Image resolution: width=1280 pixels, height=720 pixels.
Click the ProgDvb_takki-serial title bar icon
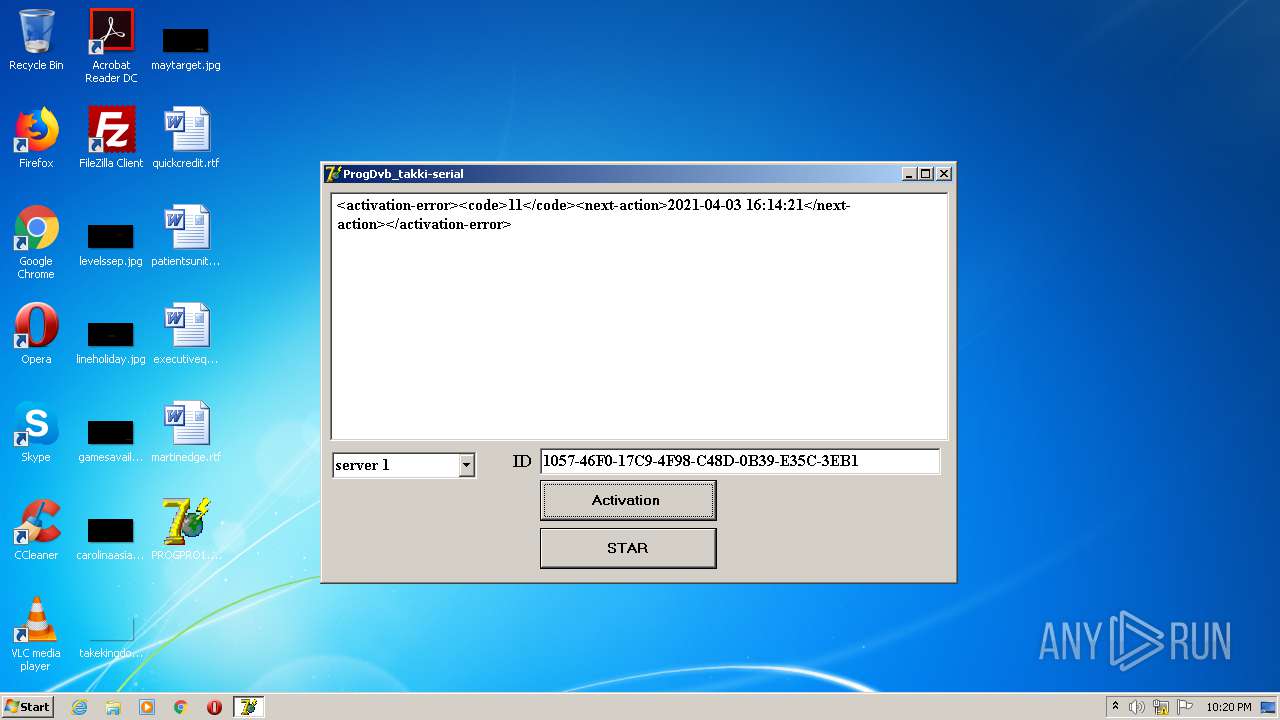tap(333, 174)
